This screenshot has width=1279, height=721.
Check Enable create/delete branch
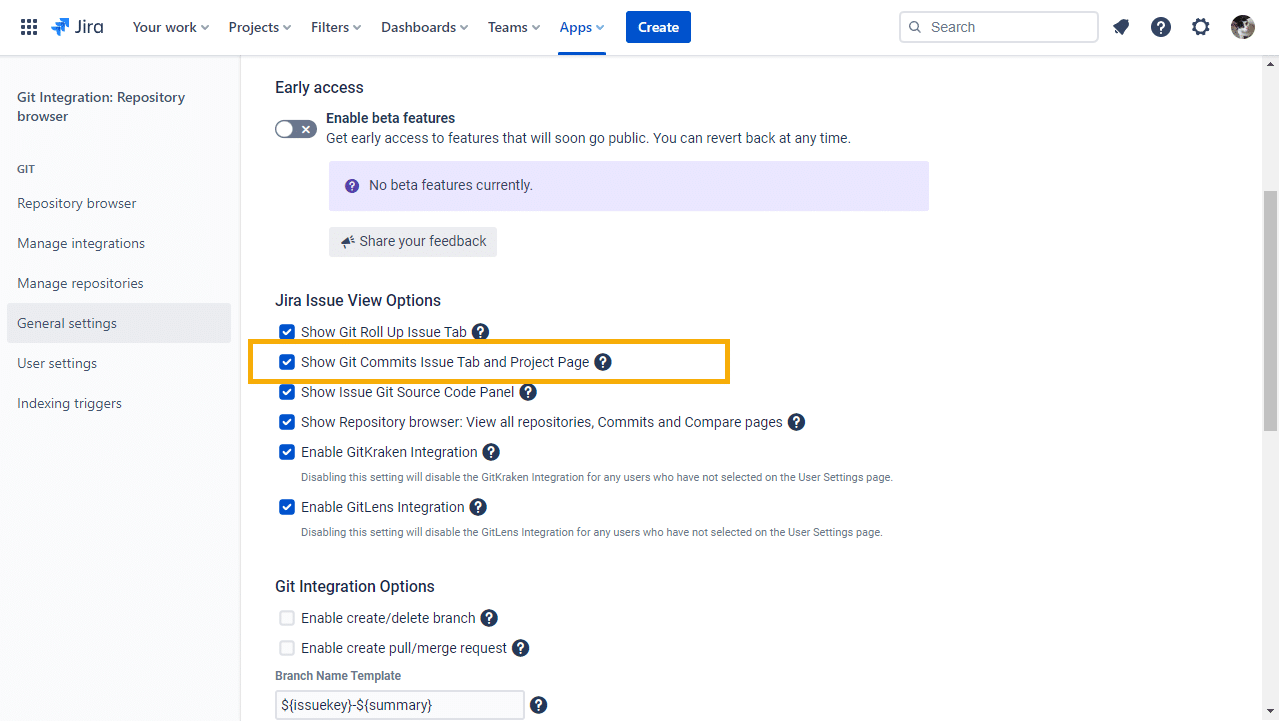click(x=287, y=618)
